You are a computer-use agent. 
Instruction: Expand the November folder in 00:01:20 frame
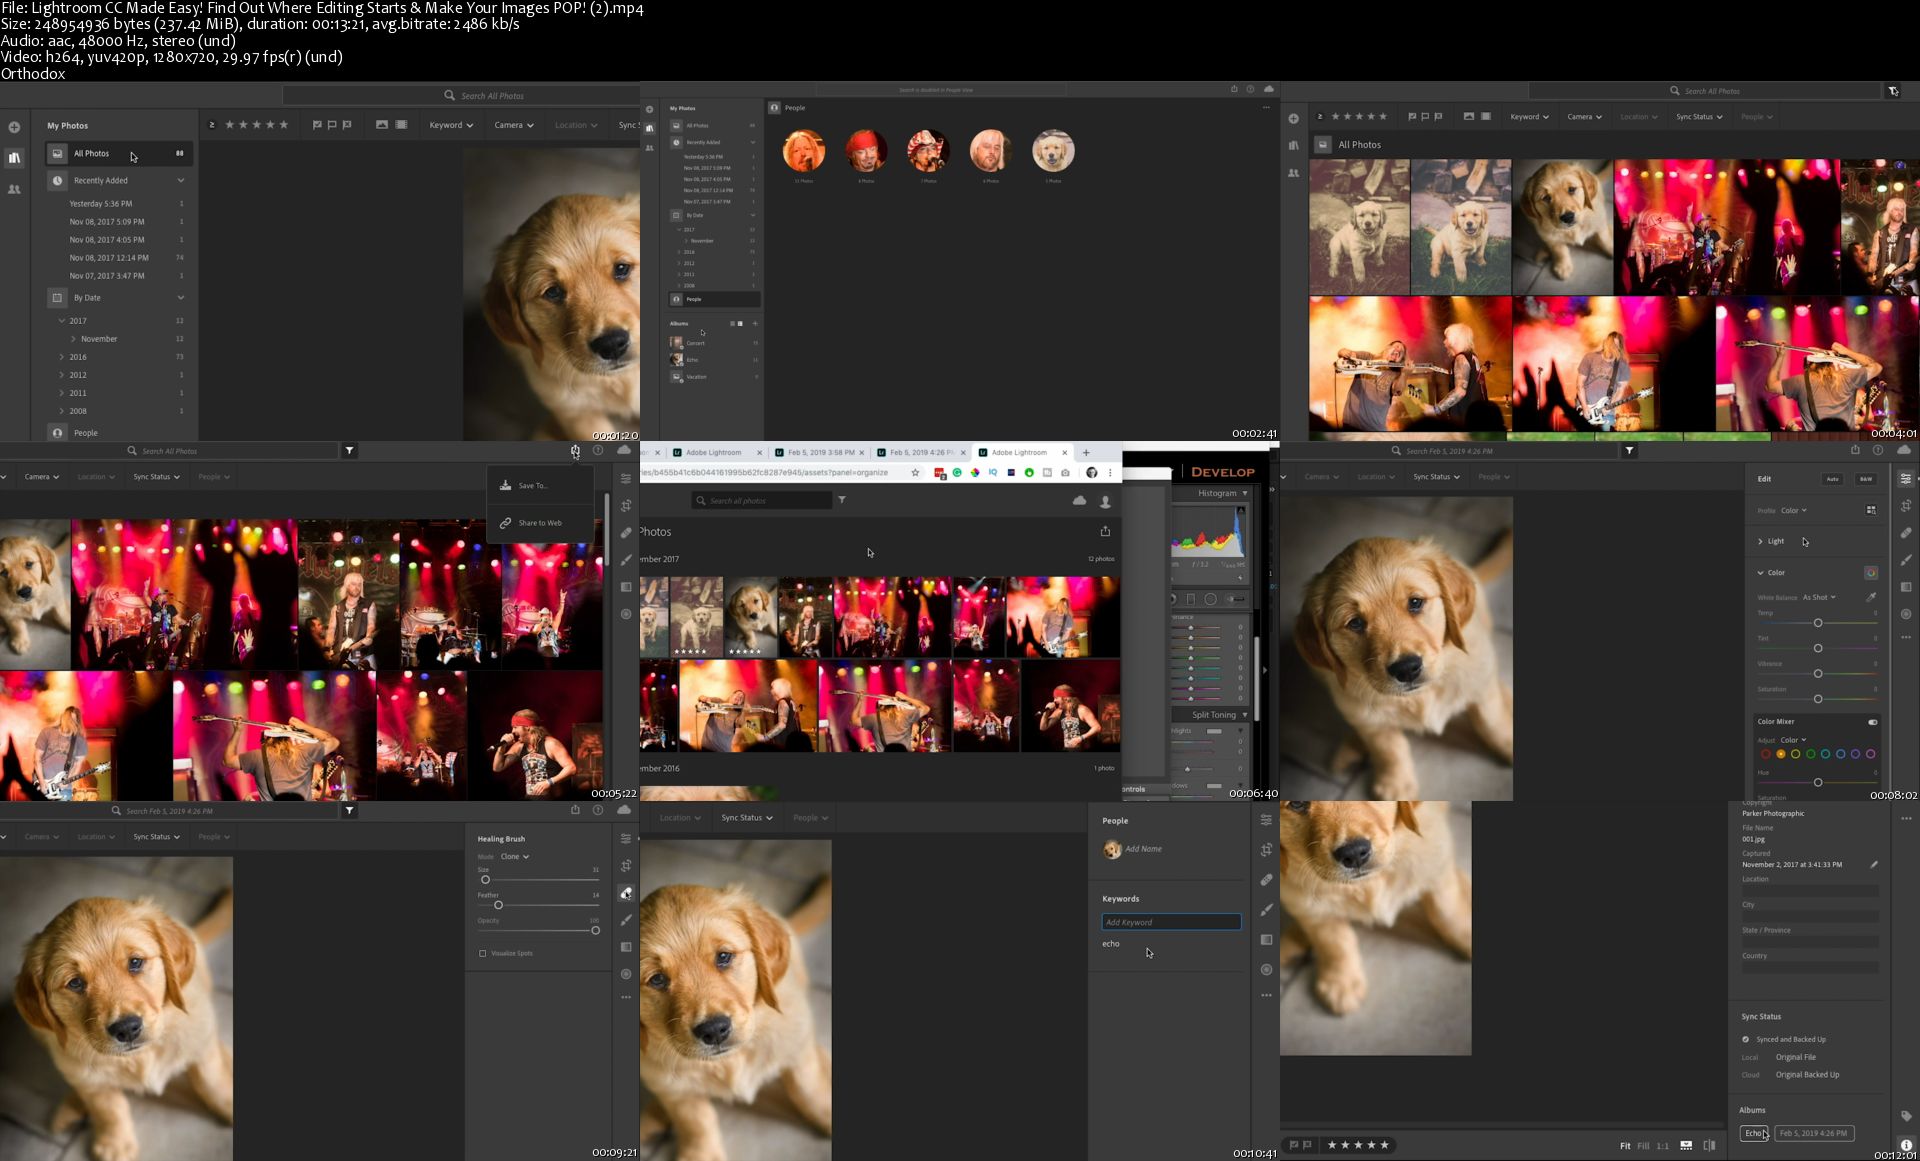(x=73, y=339)
